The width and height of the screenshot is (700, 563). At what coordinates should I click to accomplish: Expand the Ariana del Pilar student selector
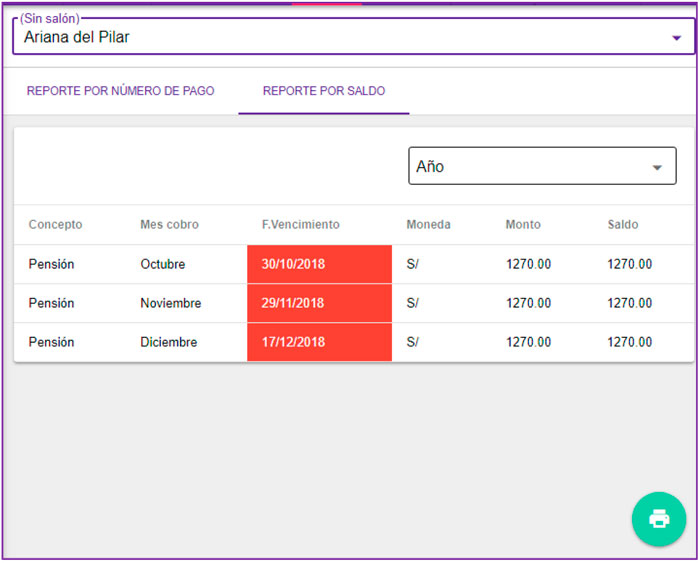(348, 38)
